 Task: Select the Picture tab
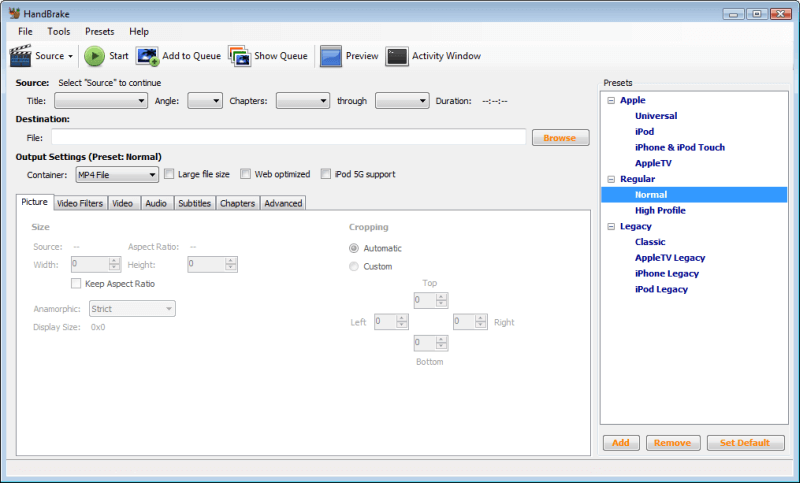pos(34,202)
